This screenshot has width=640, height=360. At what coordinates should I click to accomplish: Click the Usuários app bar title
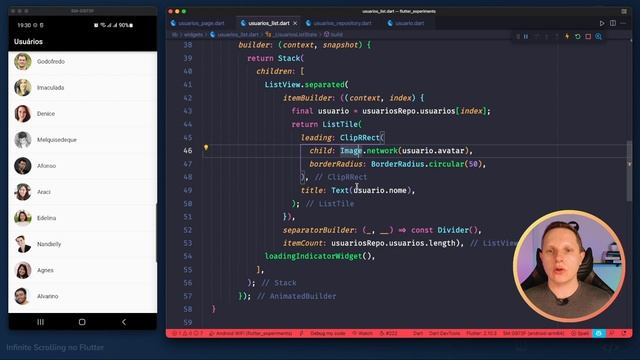[28, 42]
